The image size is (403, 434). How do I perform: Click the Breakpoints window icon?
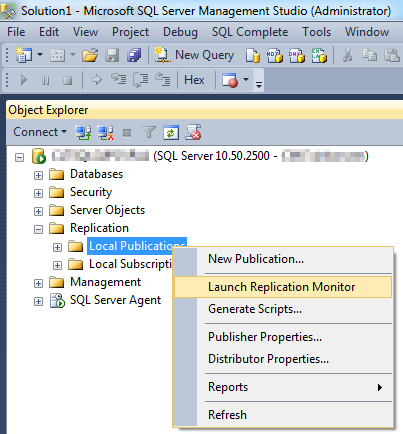pyautogui.click(x=230, y=80)
